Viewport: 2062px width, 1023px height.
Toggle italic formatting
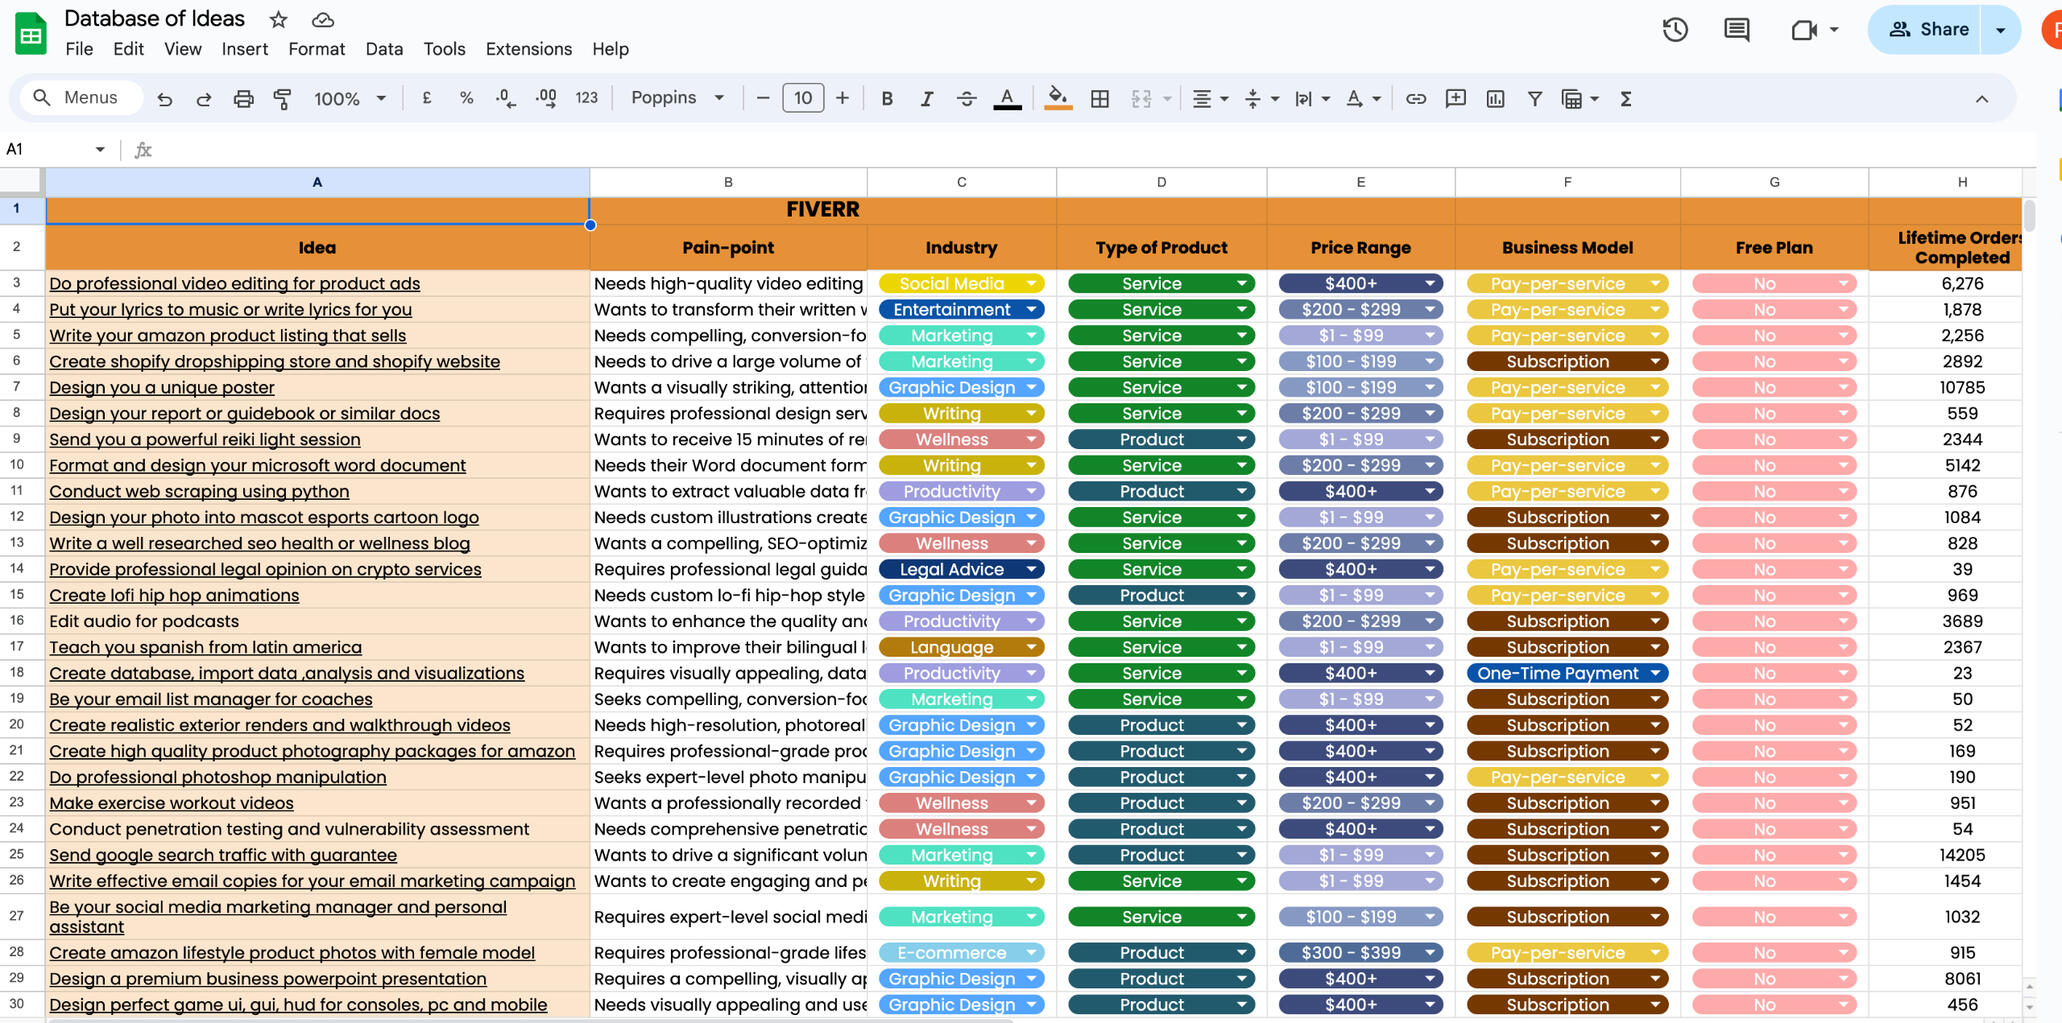[x=926, y=99]
